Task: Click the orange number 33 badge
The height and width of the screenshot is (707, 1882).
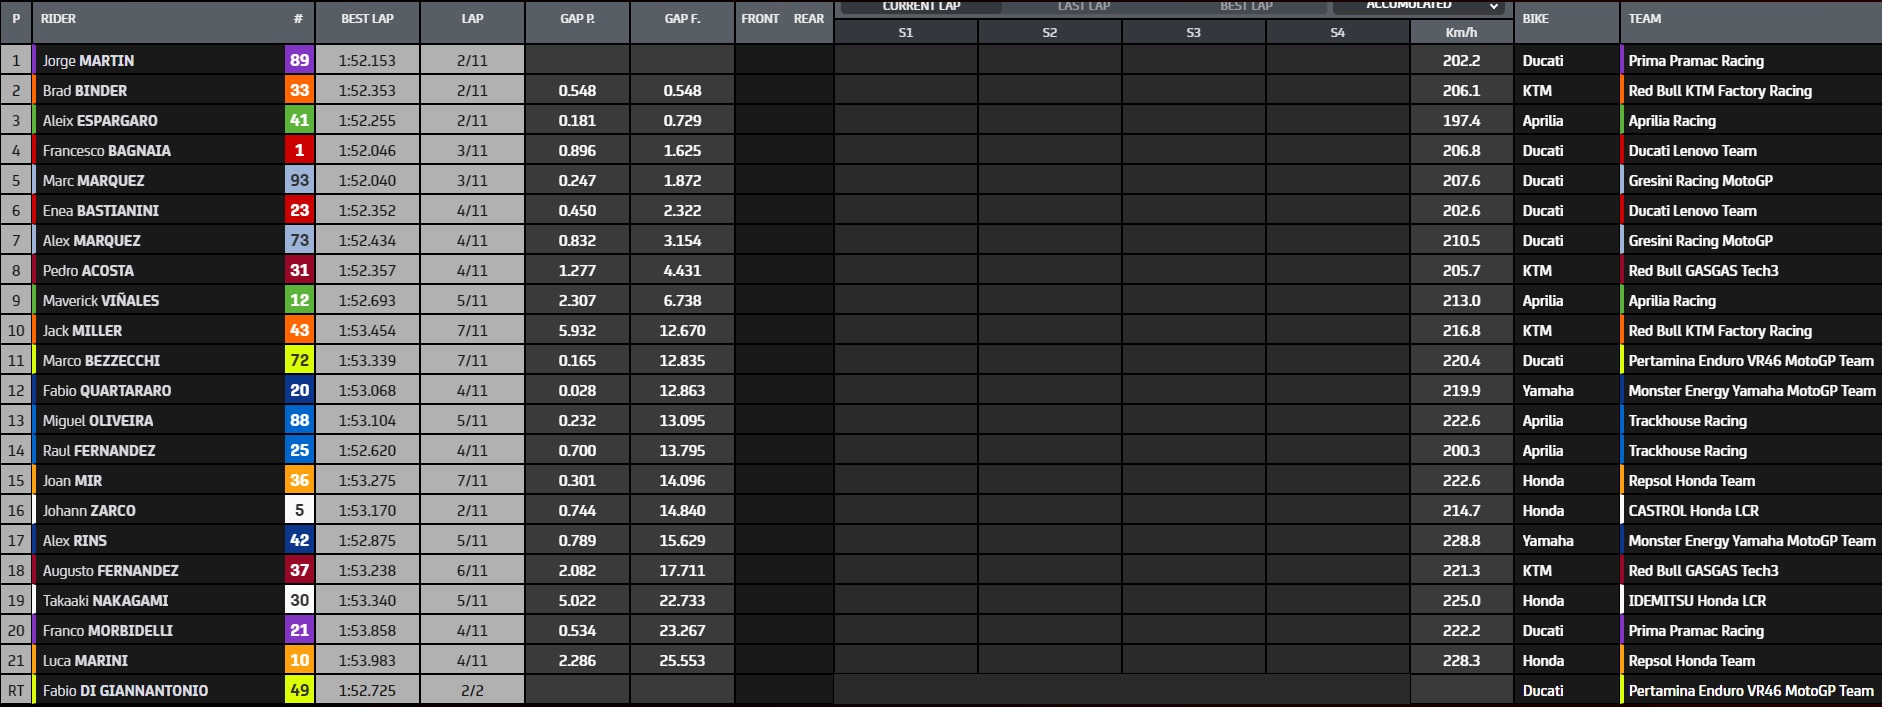Action: (x=299, y=90)
